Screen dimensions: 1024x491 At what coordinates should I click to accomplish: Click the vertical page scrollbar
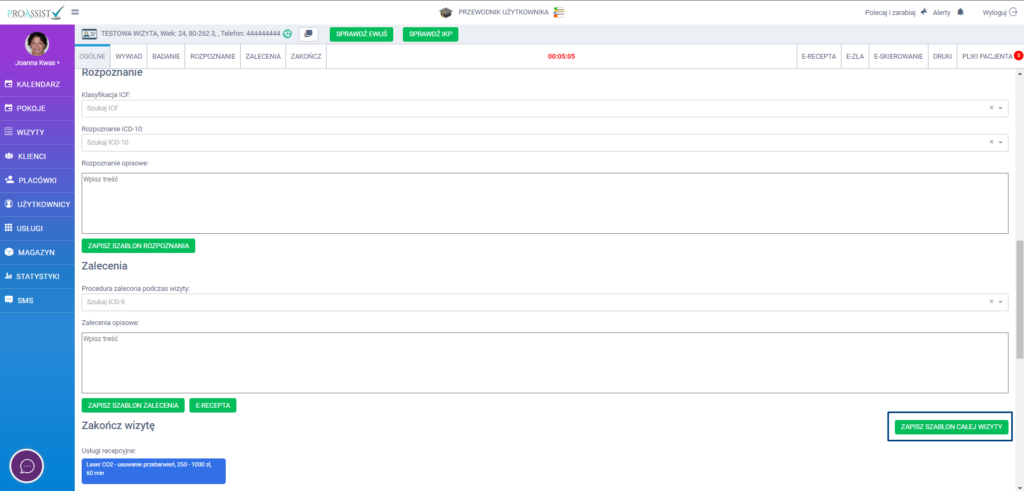[x=1019, y=300]
